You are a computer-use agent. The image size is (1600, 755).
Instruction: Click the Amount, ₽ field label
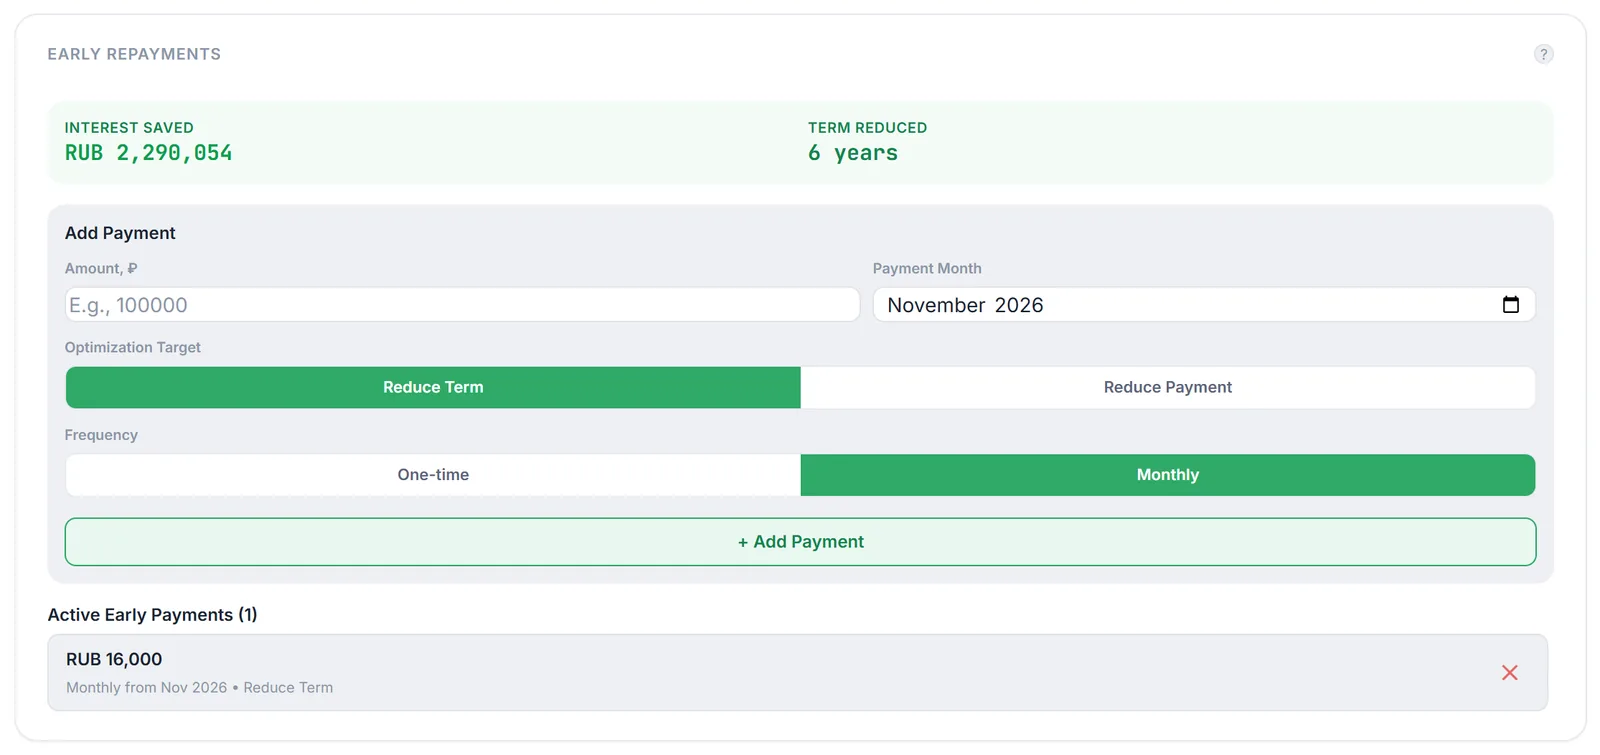pos(101,269)
